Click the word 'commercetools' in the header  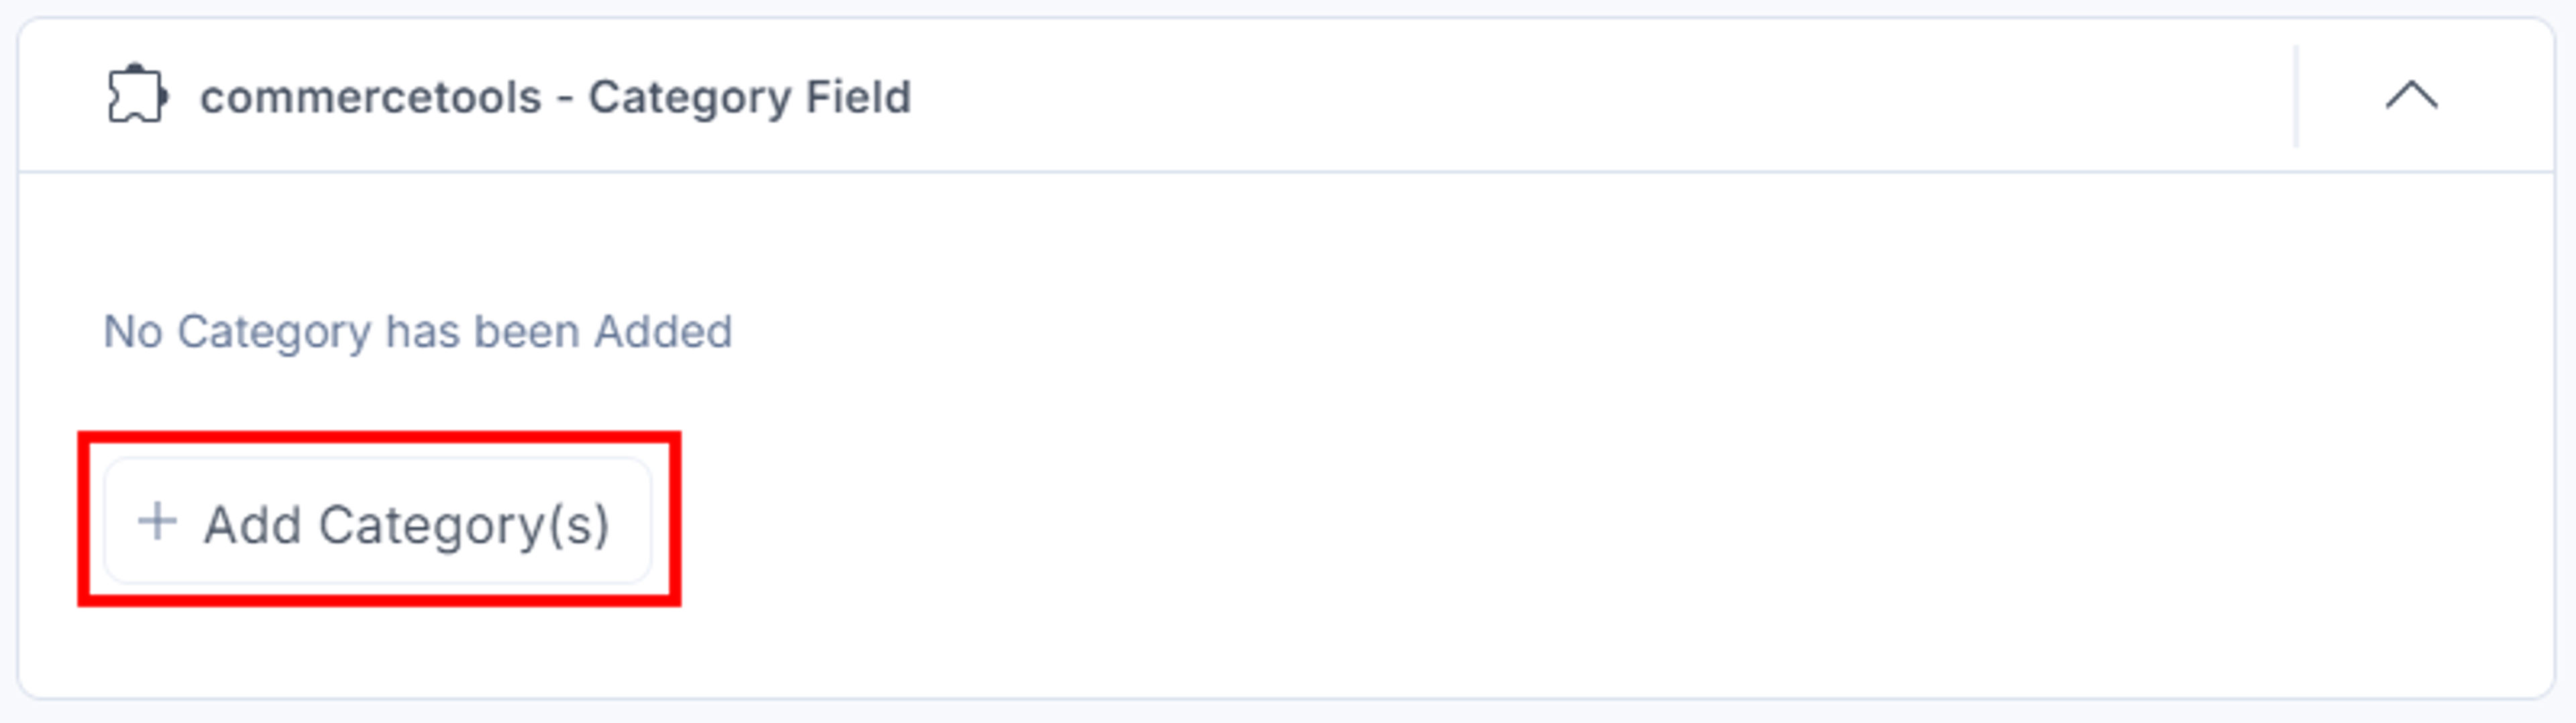coord(371,98)
